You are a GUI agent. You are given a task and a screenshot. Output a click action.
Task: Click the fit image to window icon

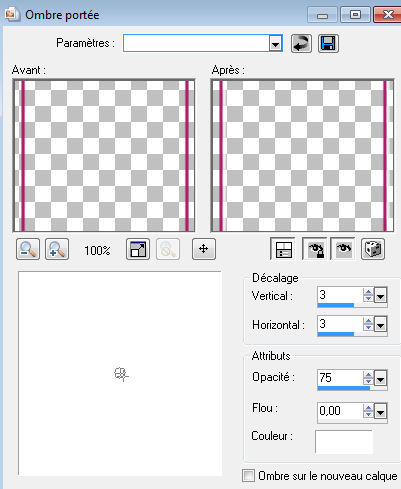click(x=138, y=249)
